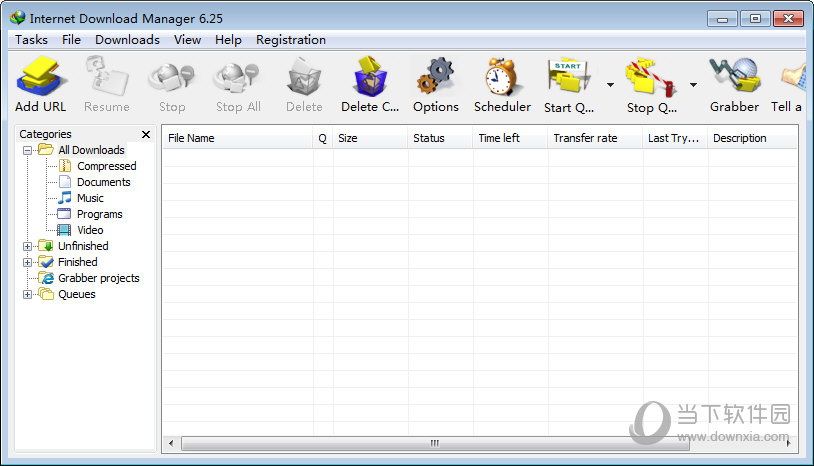The width and height of the screenshot is (814, 466).
Task: Minimize the Internet Download Manager window
Action: (x=722, y=19)
